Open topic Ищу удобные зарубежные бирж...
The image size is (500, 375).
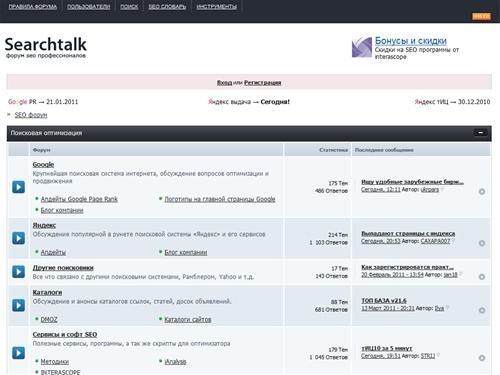412,182
